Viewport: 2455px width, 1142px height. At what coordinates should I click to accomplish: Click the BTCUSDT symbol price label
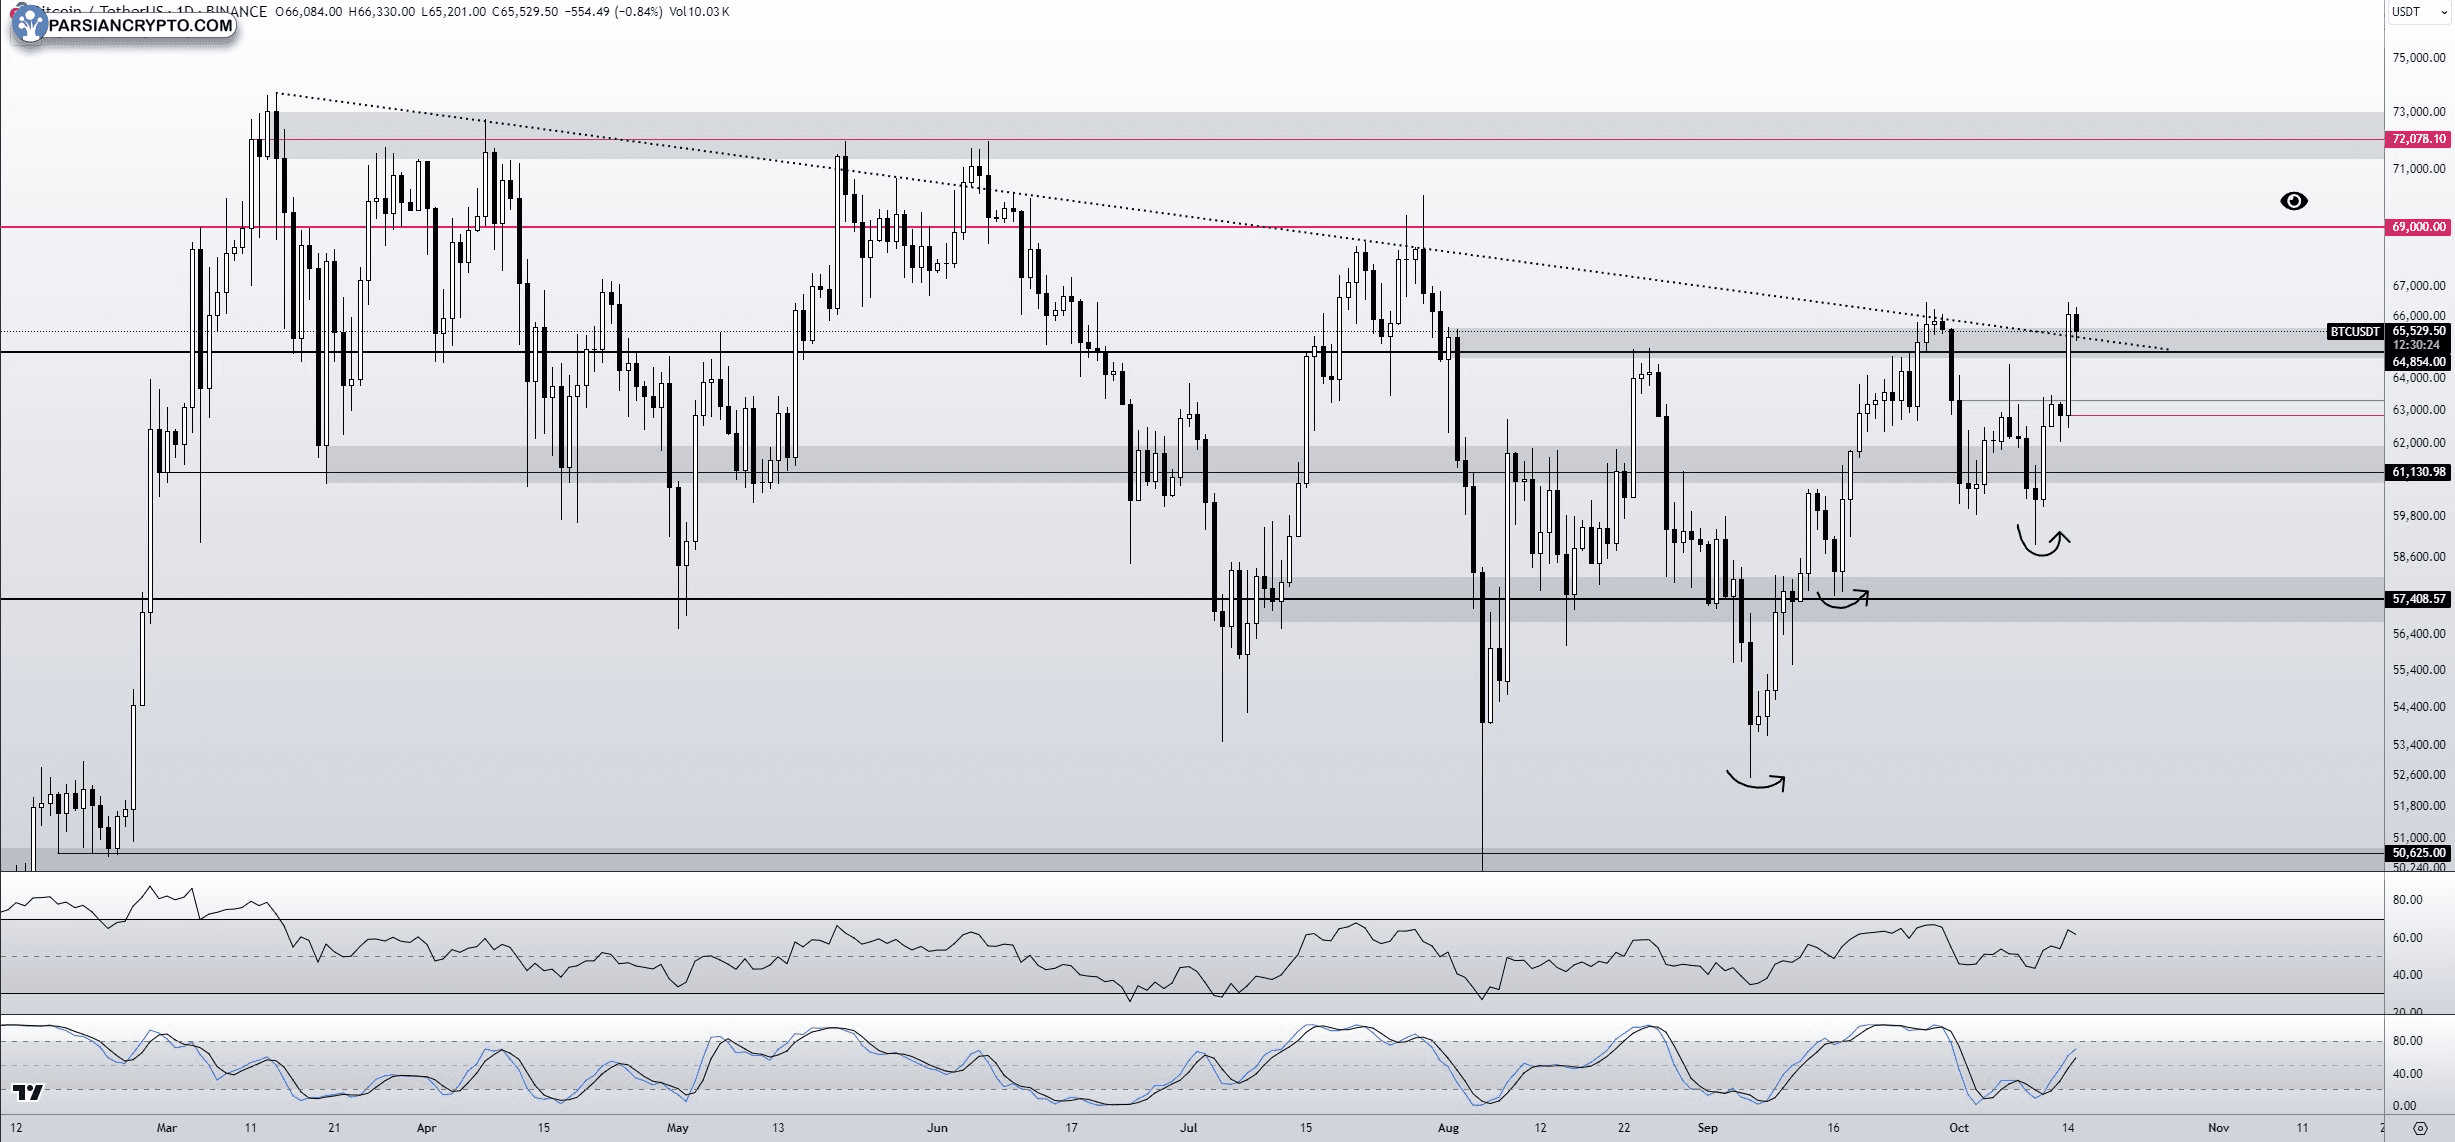click(2355, 331)
